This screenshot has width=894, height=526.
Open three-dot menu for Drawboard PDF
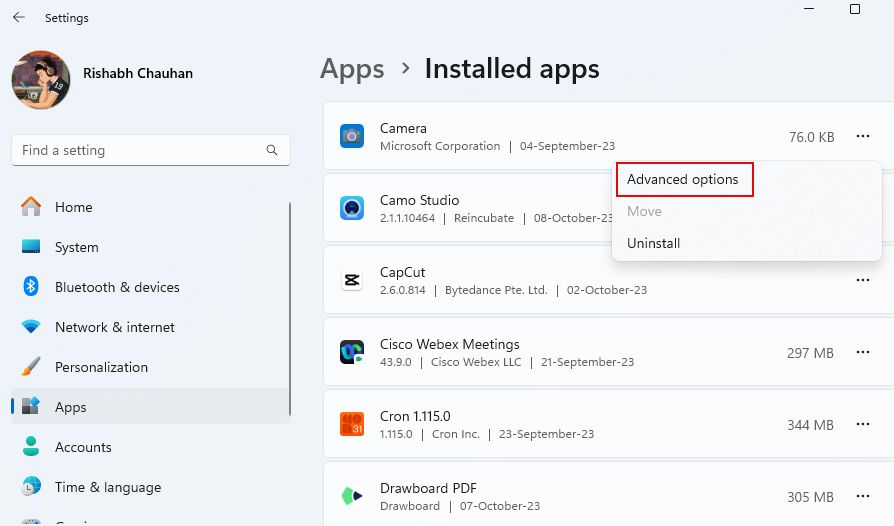tap(863, 497)
